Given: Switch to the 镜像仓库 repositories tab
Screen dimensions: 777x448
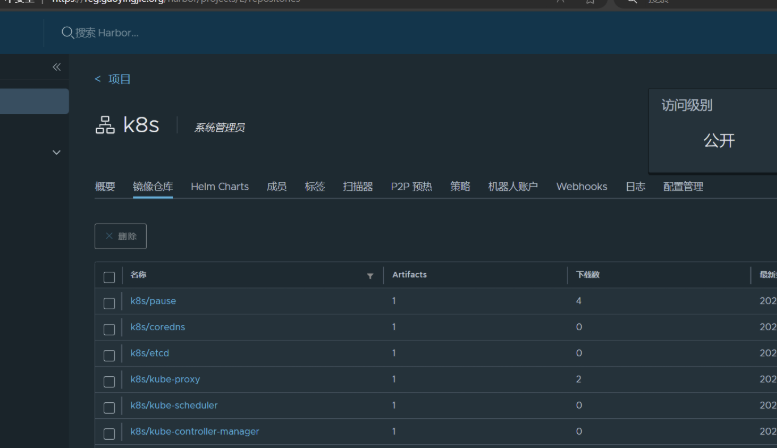Looking at the screenshot, I should (x=153, y=186).
